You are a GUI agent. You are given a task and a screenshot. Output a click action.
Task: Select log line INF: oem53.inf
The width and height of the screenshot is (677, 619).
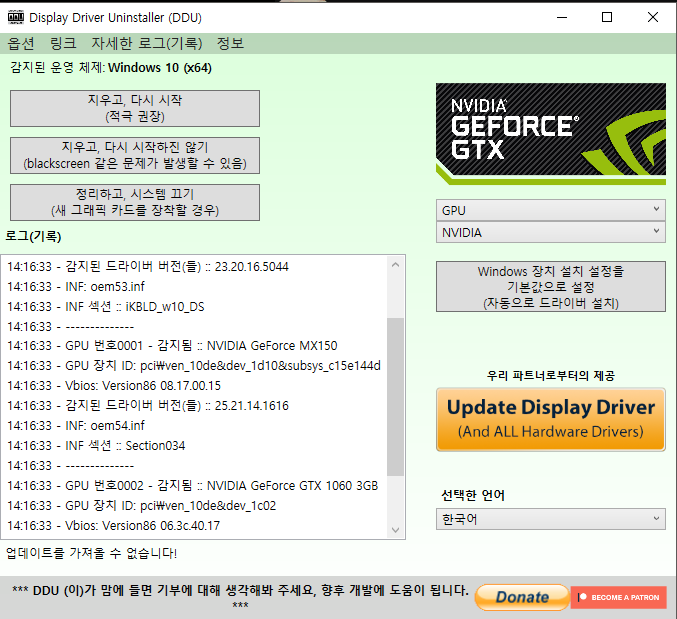point(76,287)
